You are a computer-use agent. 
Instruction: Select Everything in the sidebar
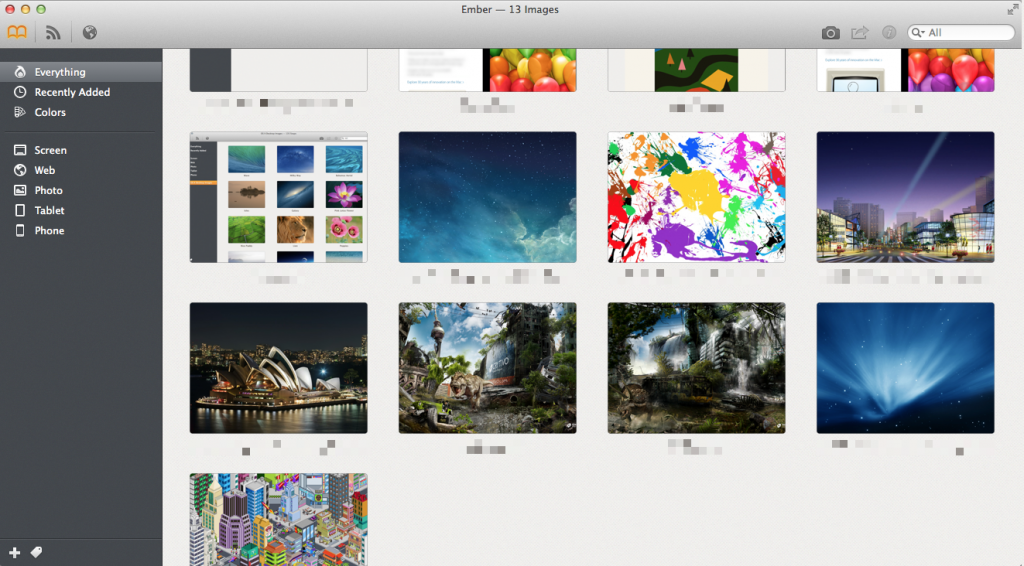(x=60, y=72)
